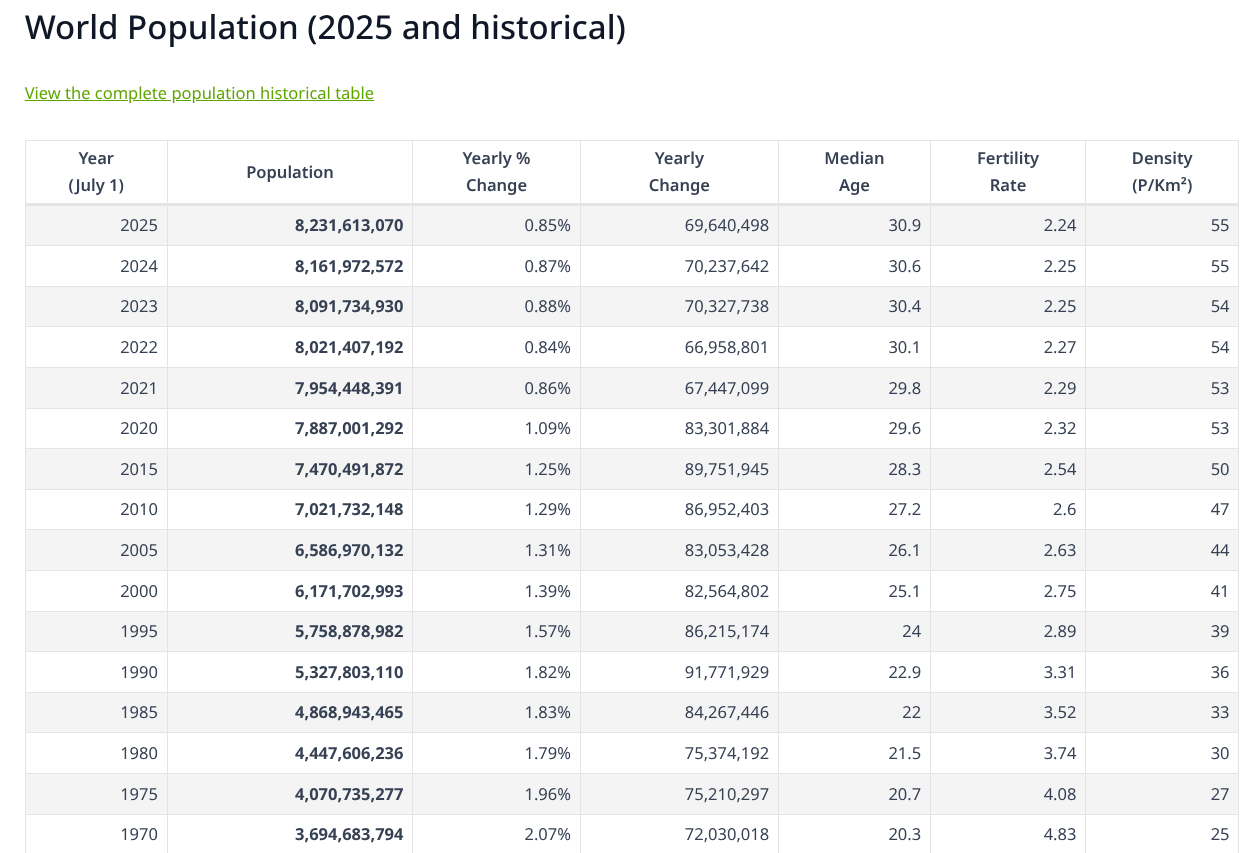Screen dimensions: 1244x853
Task: Select the 1985 year cell
Action: coord(96,713)
